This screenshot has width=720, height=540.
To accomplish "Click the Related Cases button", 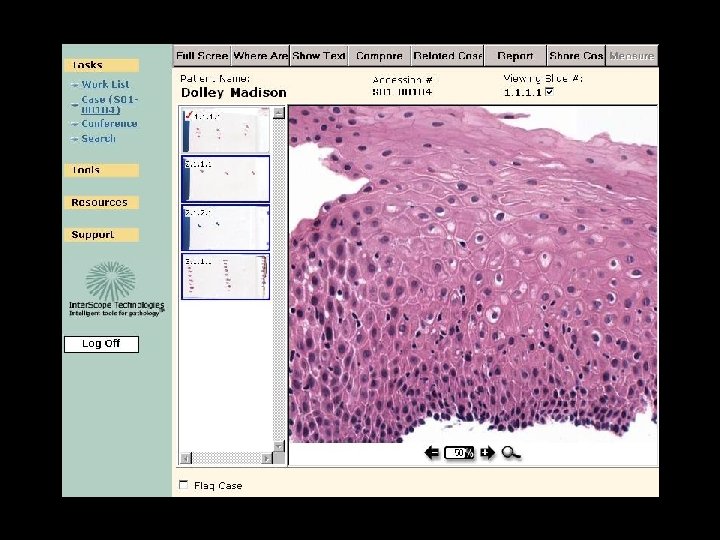I will (x=447, y=56).
